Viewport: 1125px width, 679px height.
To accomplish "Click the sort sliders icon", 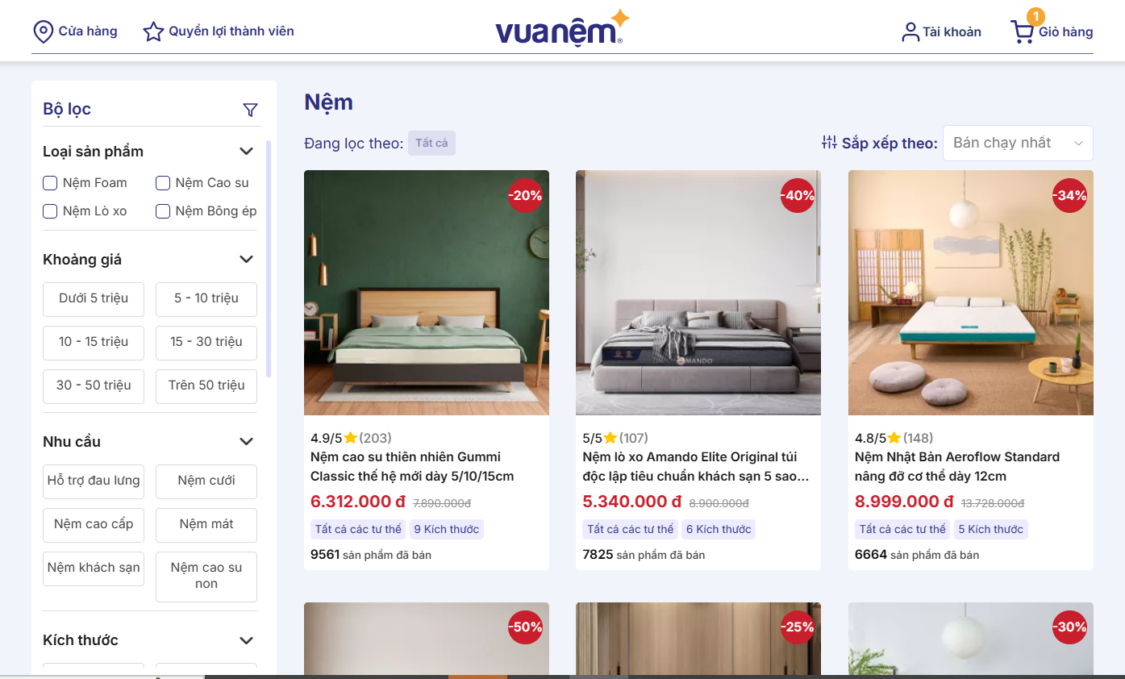I will [x=829, y=143].
